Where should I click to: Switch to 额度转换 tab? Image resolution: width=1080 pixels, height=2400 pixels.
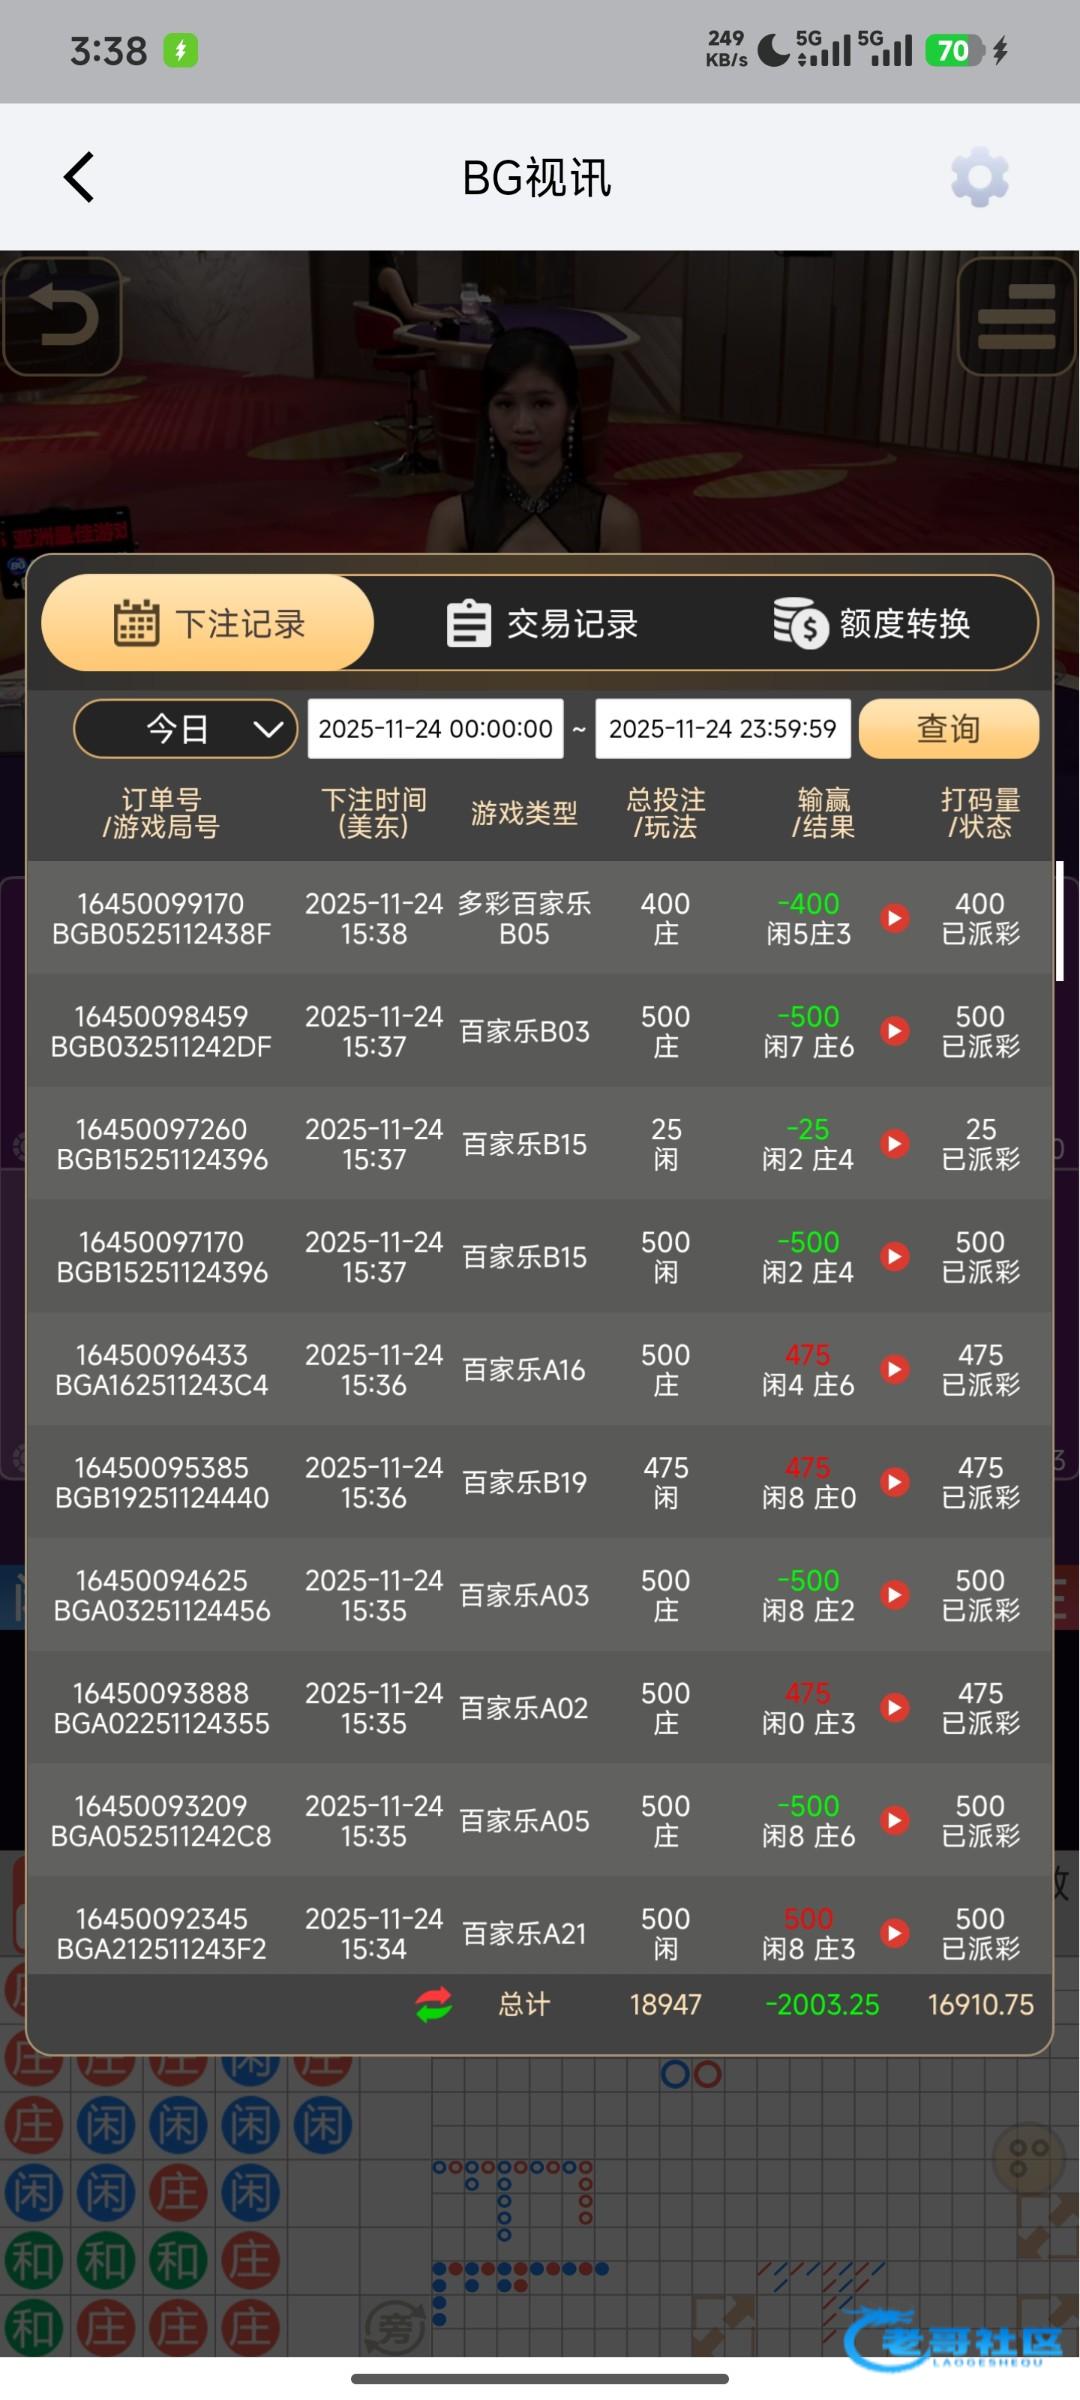click(x=872, y=624)
